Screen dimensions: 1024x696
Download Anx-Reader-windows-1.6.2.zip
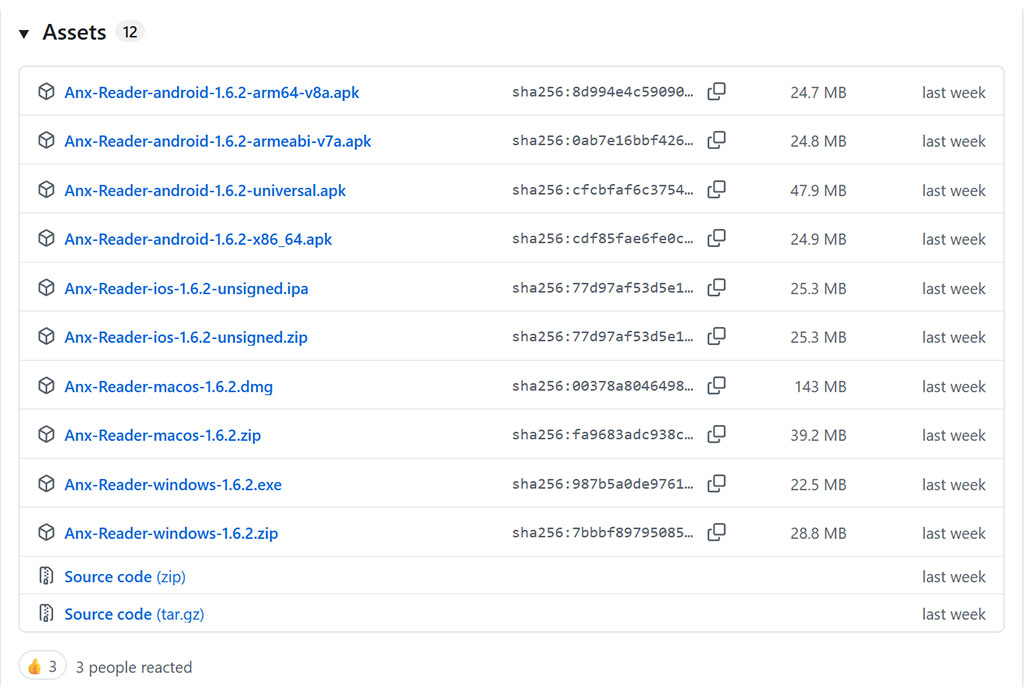[171, 533]
